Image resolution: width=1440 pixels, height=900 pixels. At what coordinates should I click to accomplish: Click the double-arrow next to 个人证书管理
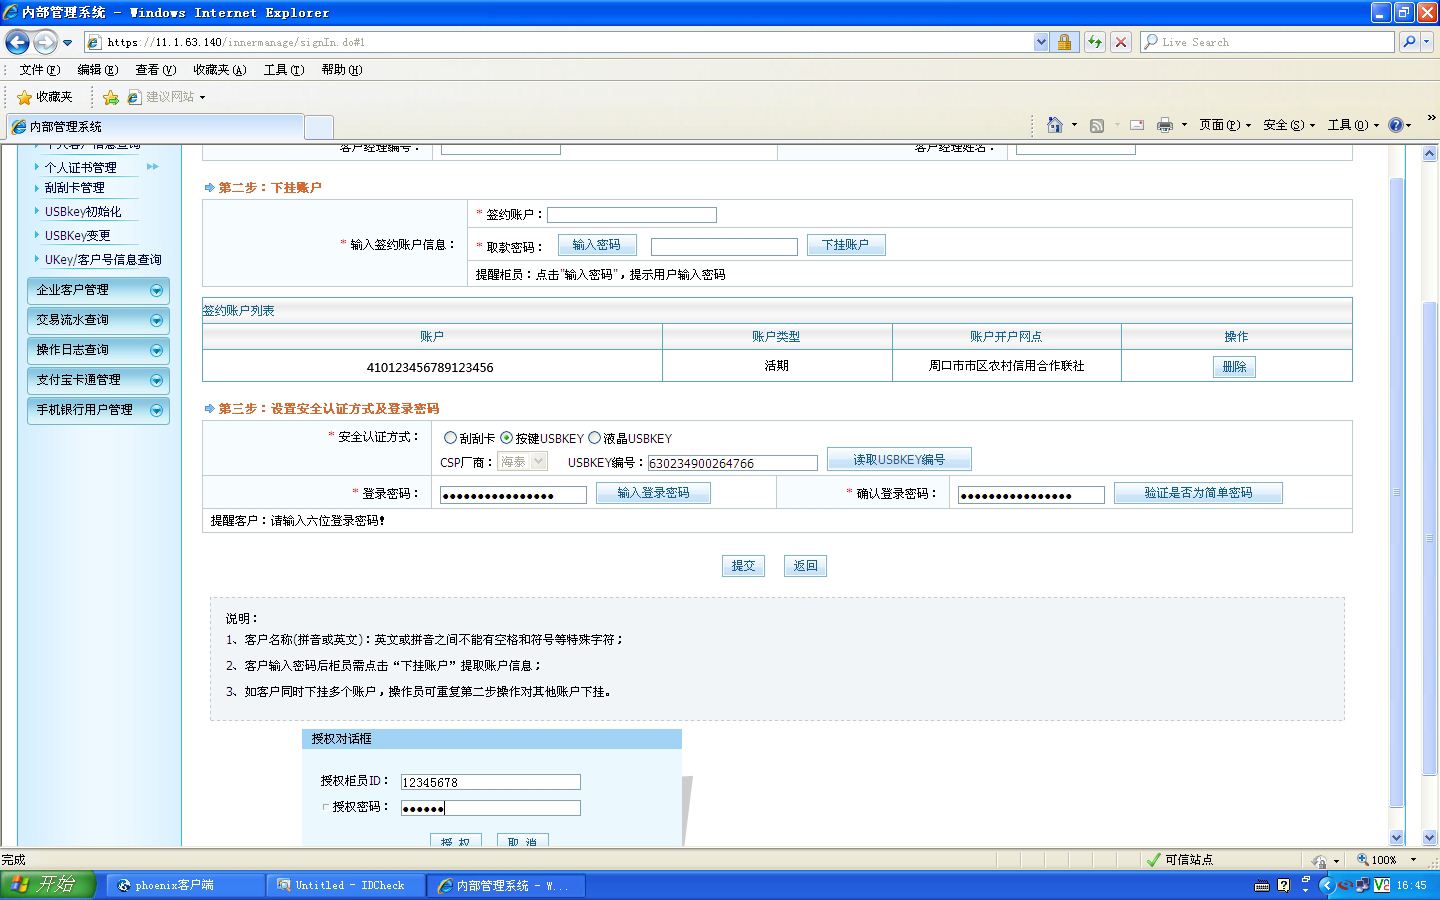pyautogui.click(x=153, y=167)
